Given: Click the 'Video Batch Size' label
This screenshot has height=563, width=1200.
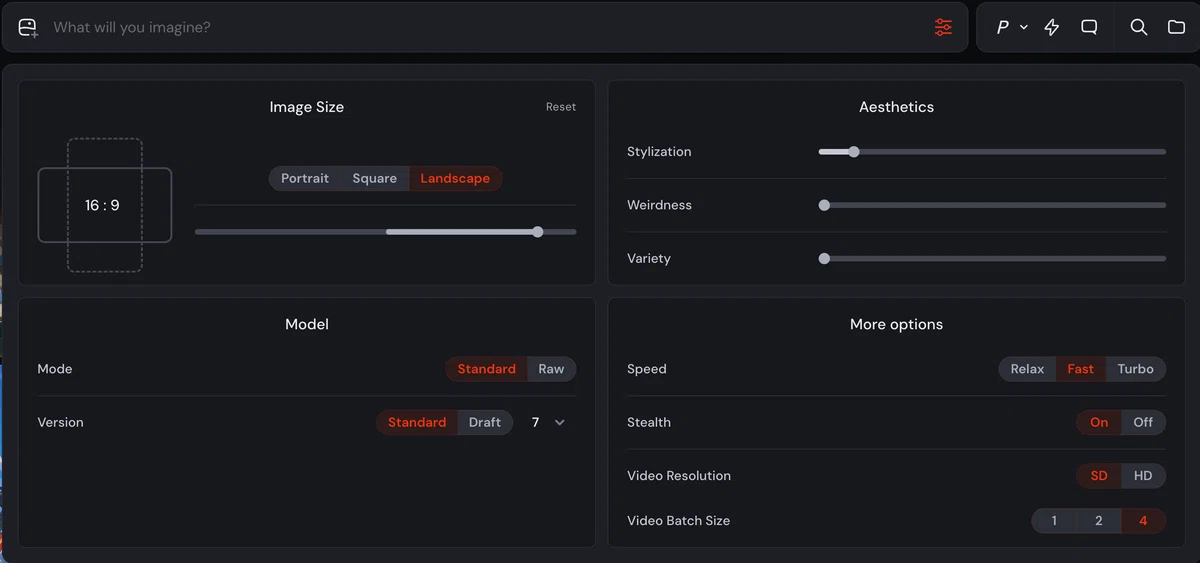Looking at the screenshot, I should click(678, 521).
